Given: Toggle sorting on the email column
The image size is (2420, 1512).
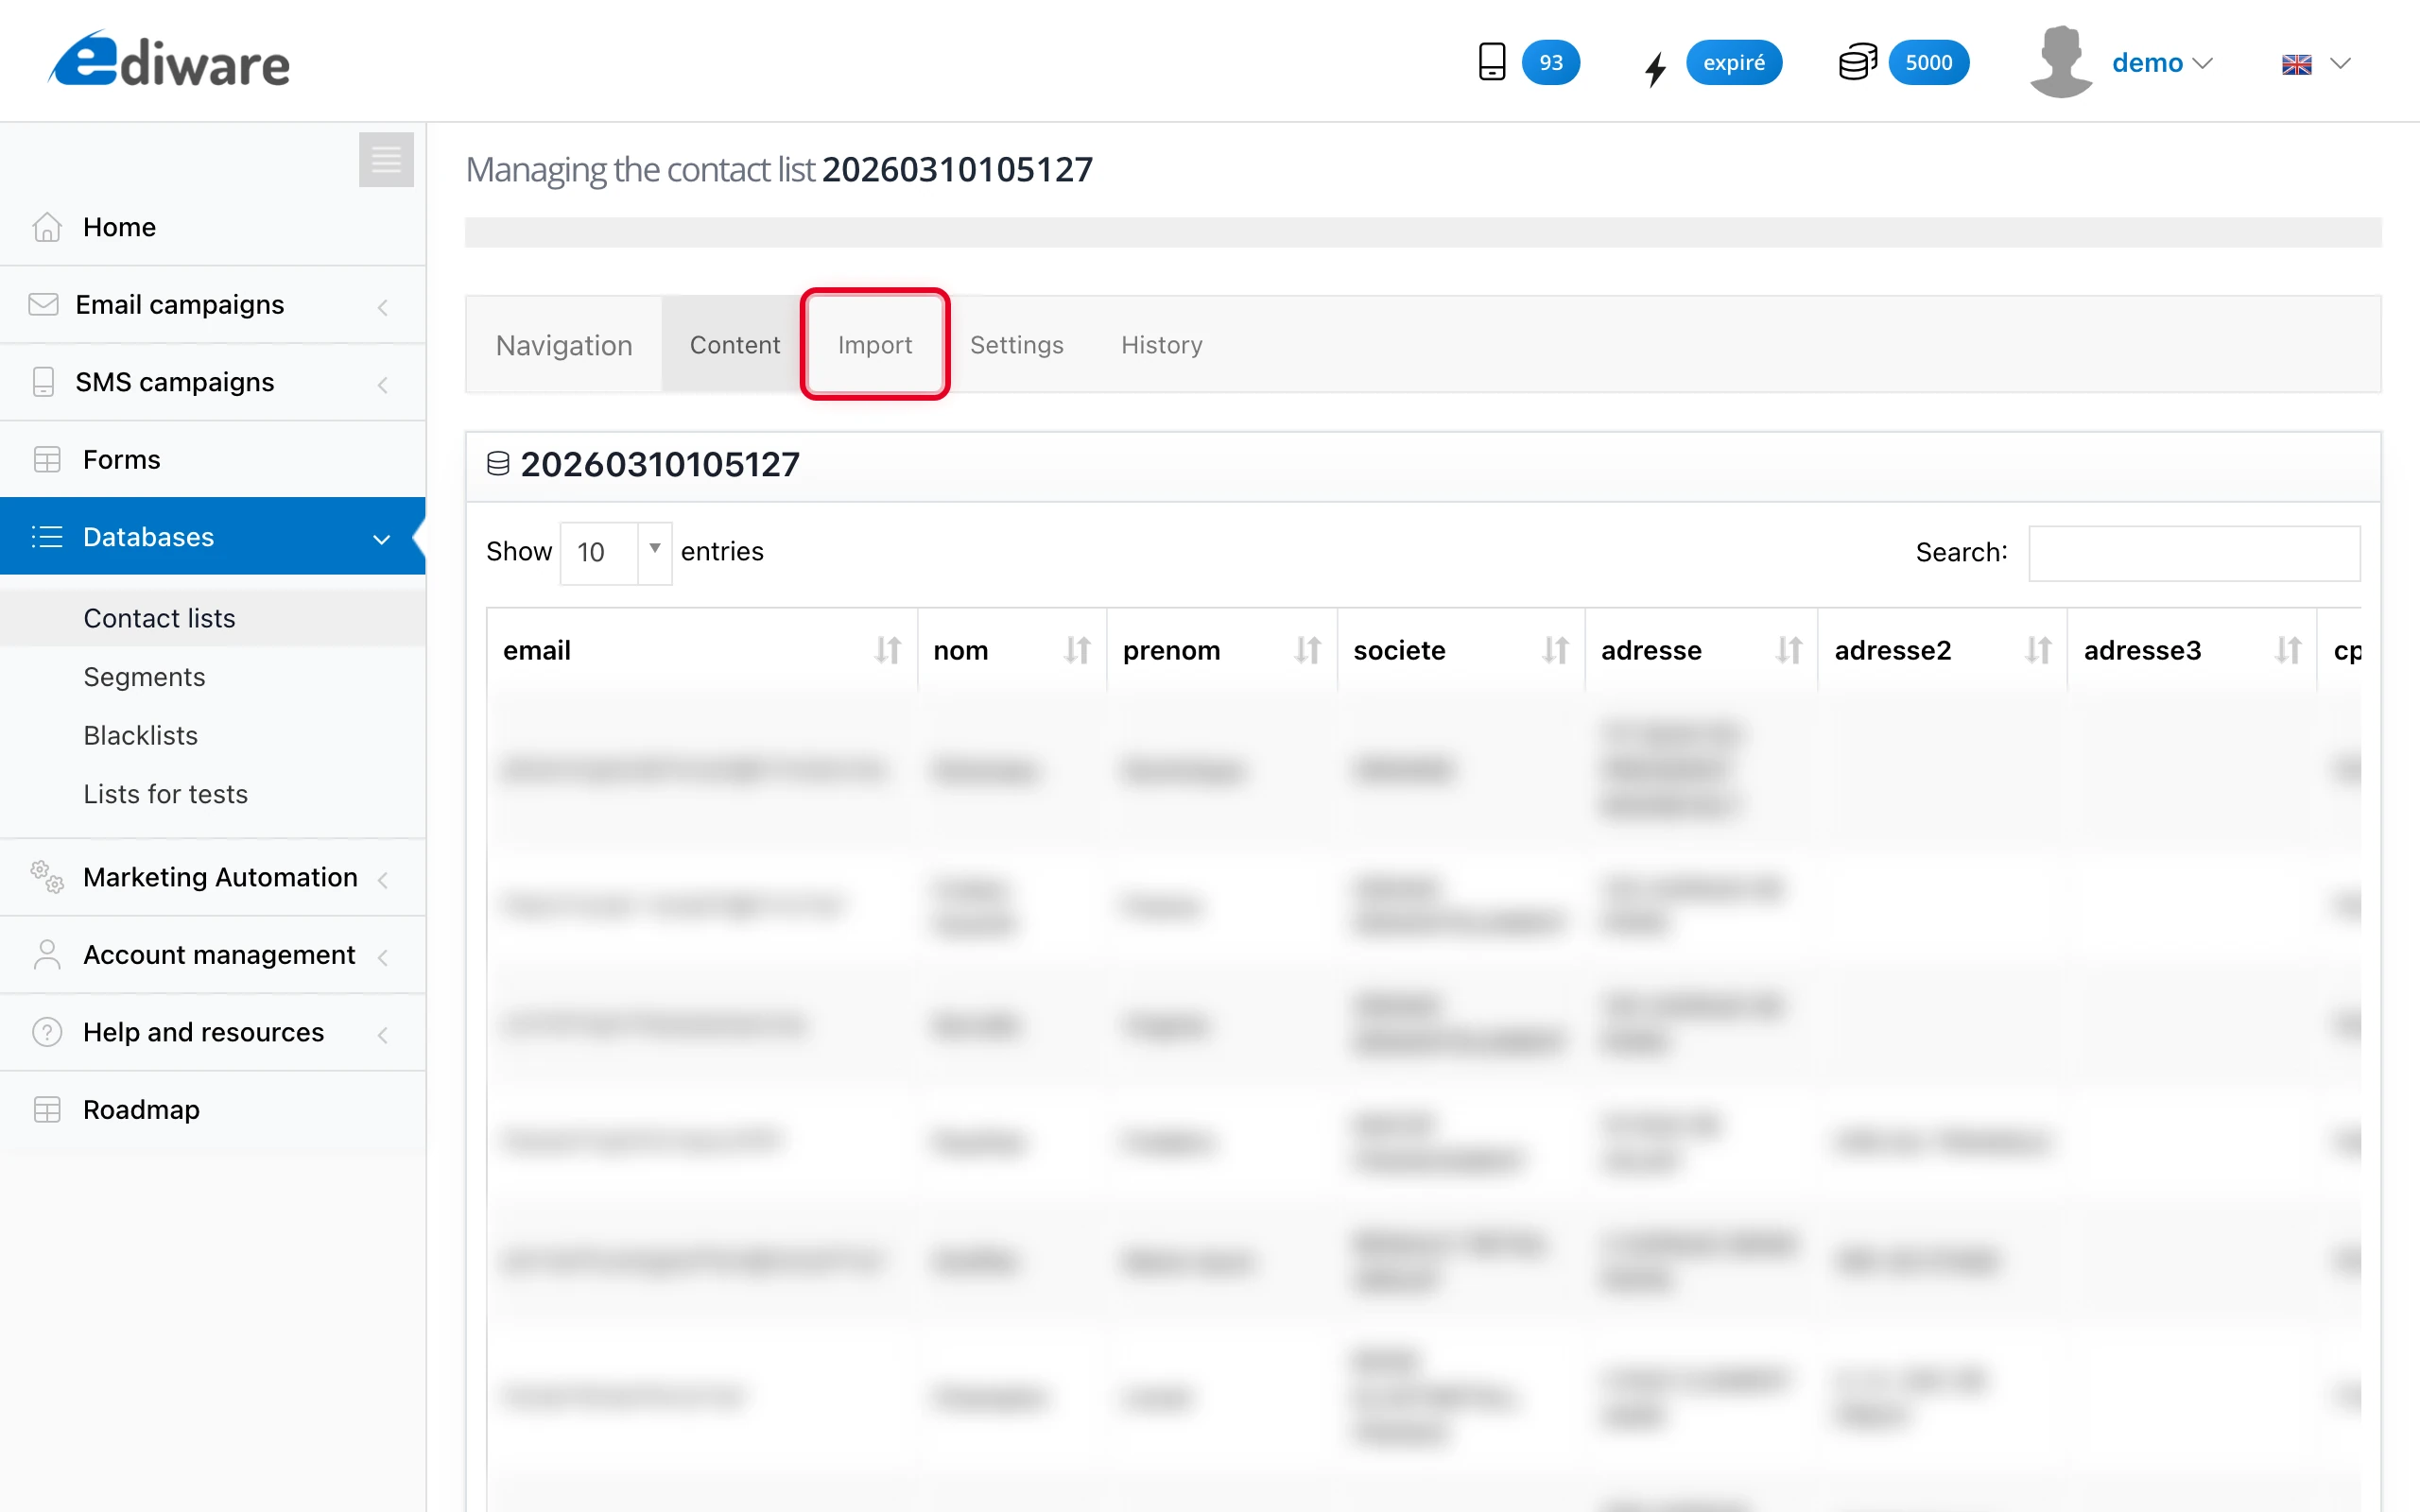Looking at the screenshot, I should point(888,650).
